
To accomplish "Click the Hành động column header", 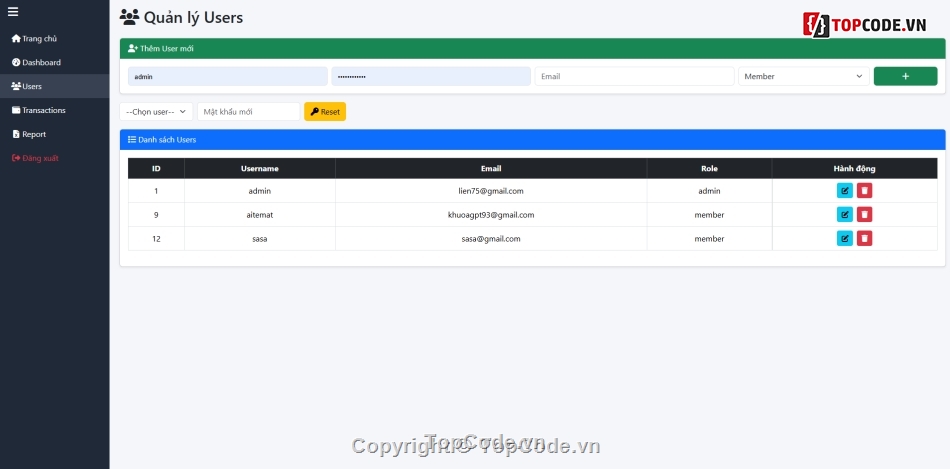I will (x=854, y=168).
